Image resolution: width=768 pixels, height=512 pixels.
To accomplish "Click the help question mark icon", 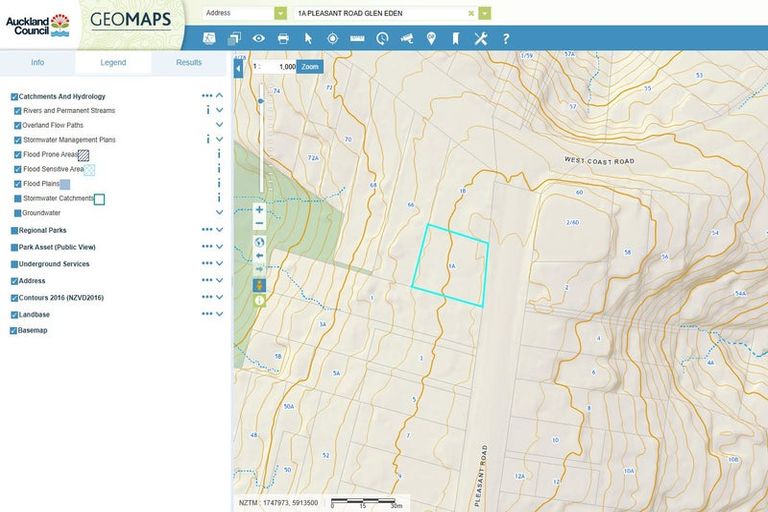I will click(x=506, y=39).
